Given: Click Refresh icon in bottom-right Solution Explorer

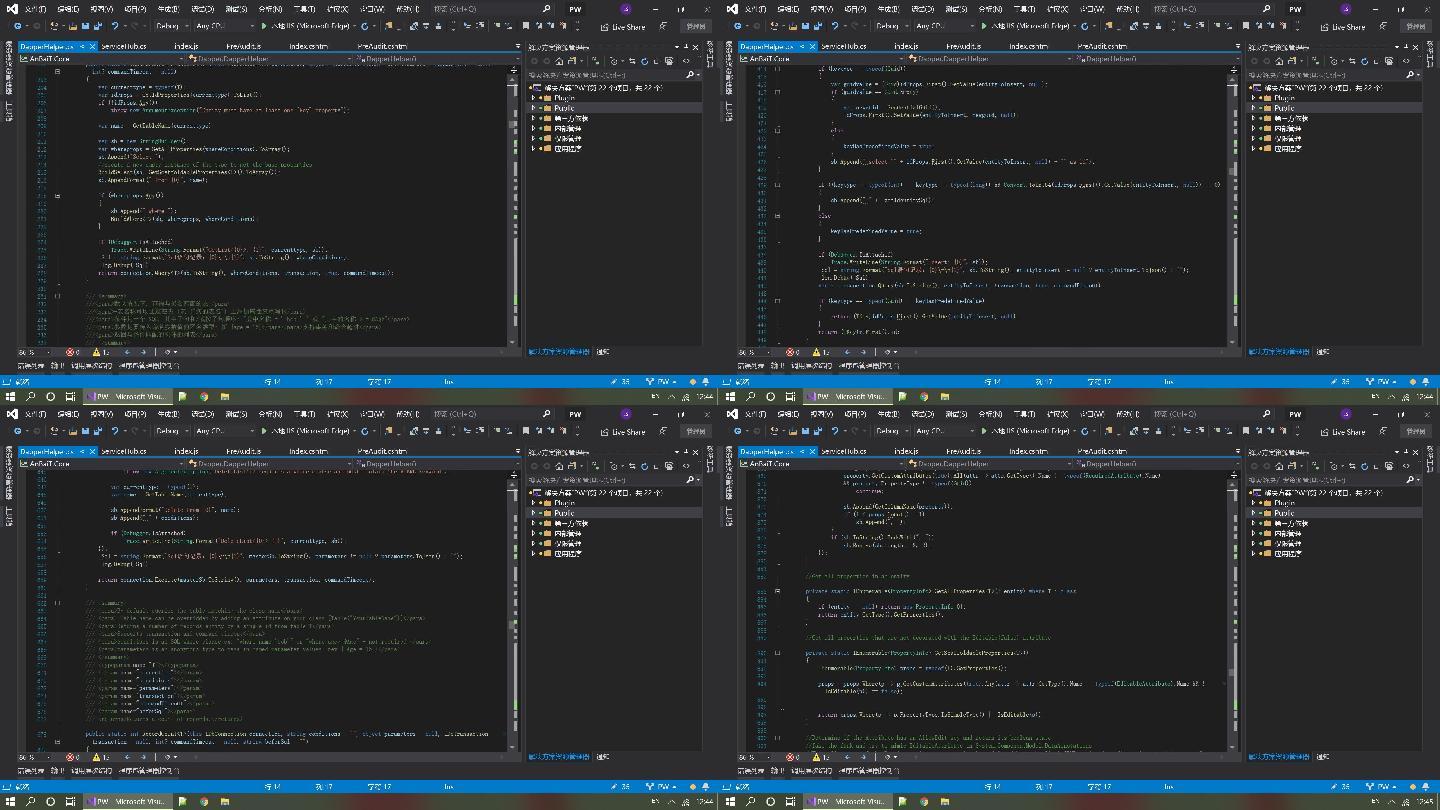Looking at the screenshot, I should tap(1364, 466).
